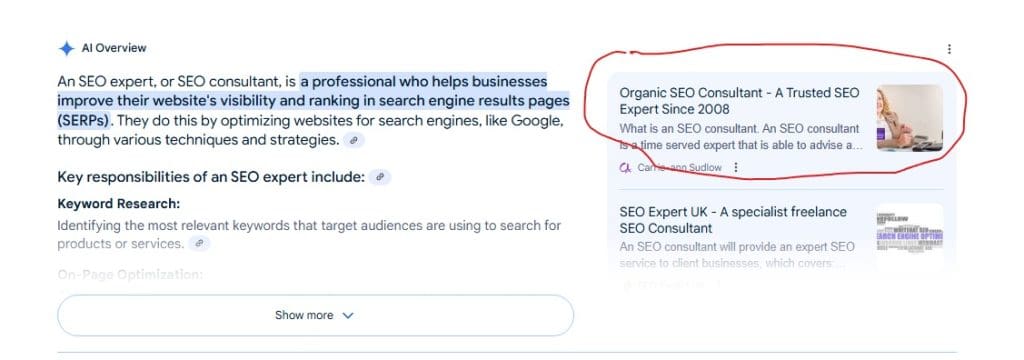
Task: Open the AI Overview three-dot options menu
Action: pos(949,49)
